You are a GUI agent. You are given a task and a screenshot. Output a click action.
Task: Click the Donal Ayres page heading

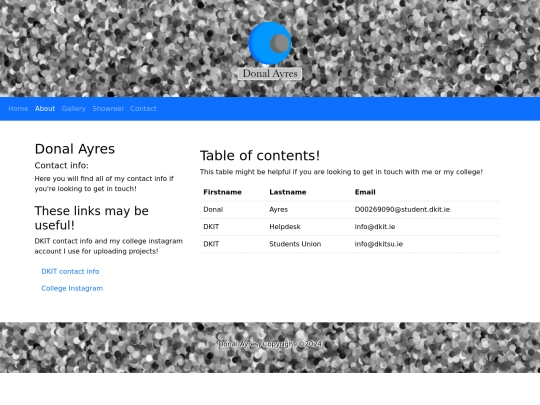tap(75, 149)
